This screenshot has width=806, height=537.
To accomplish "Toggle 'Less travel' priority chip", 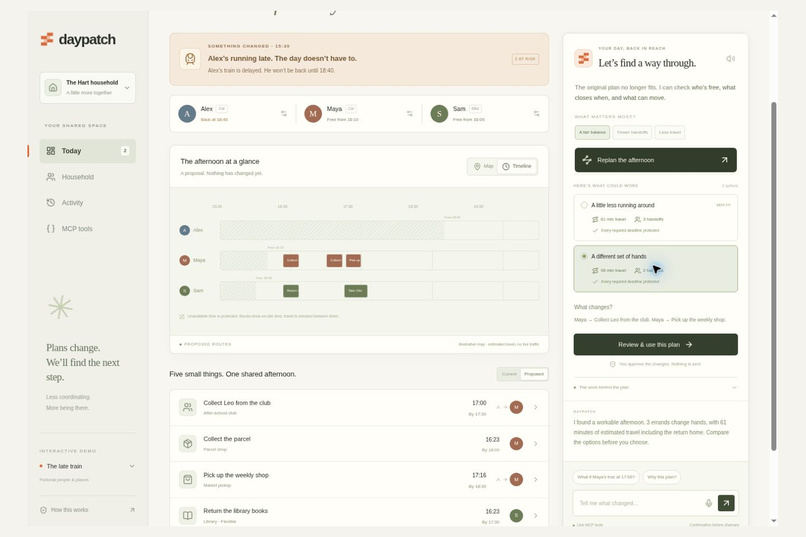I will tap(670, 133).
